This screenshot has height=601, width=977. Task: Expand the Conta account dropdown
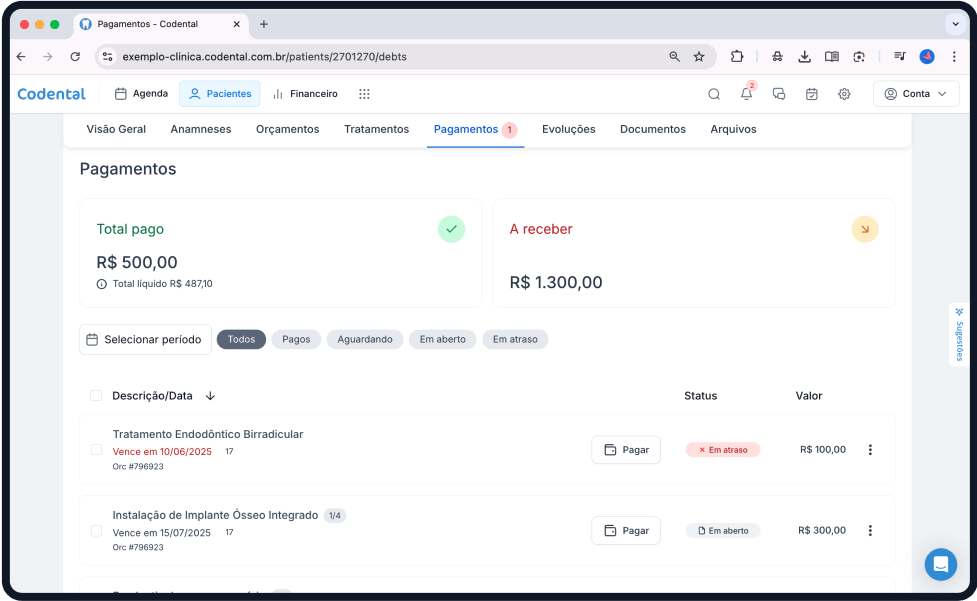[915, 94]
